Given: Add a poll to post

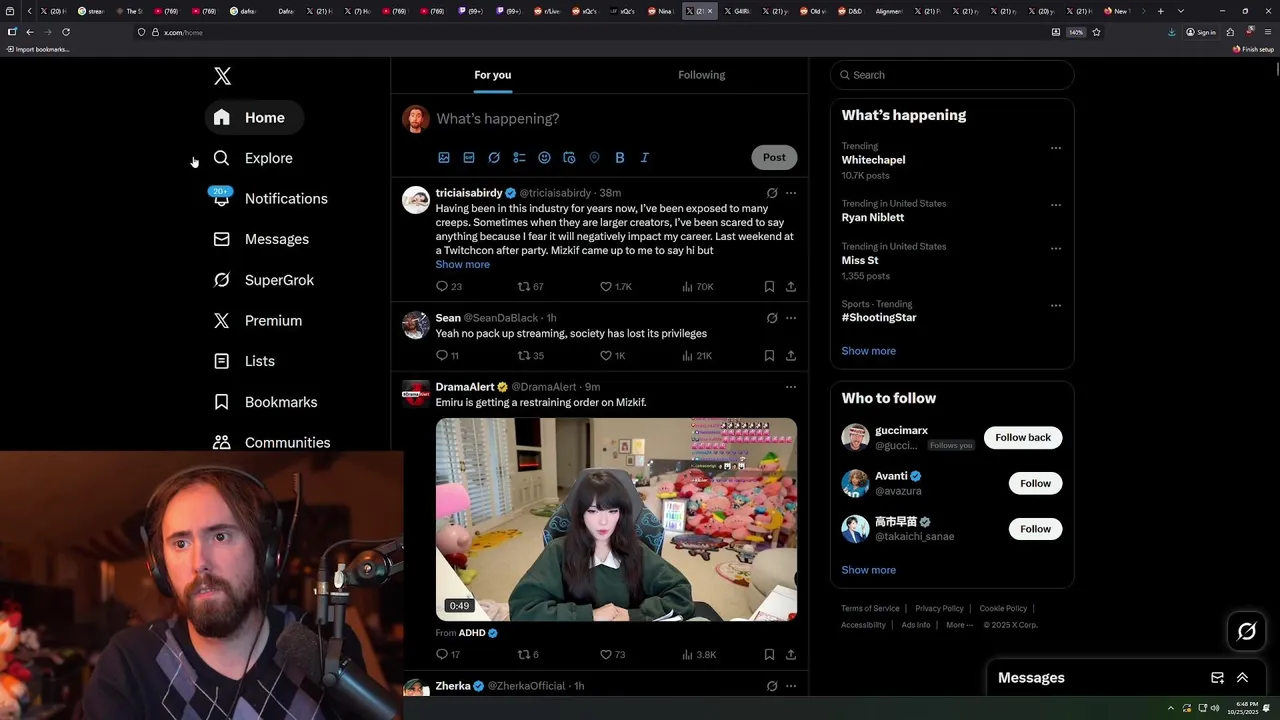Looking at the screenshot, I should pyautogui.click(x=519, y=158).
